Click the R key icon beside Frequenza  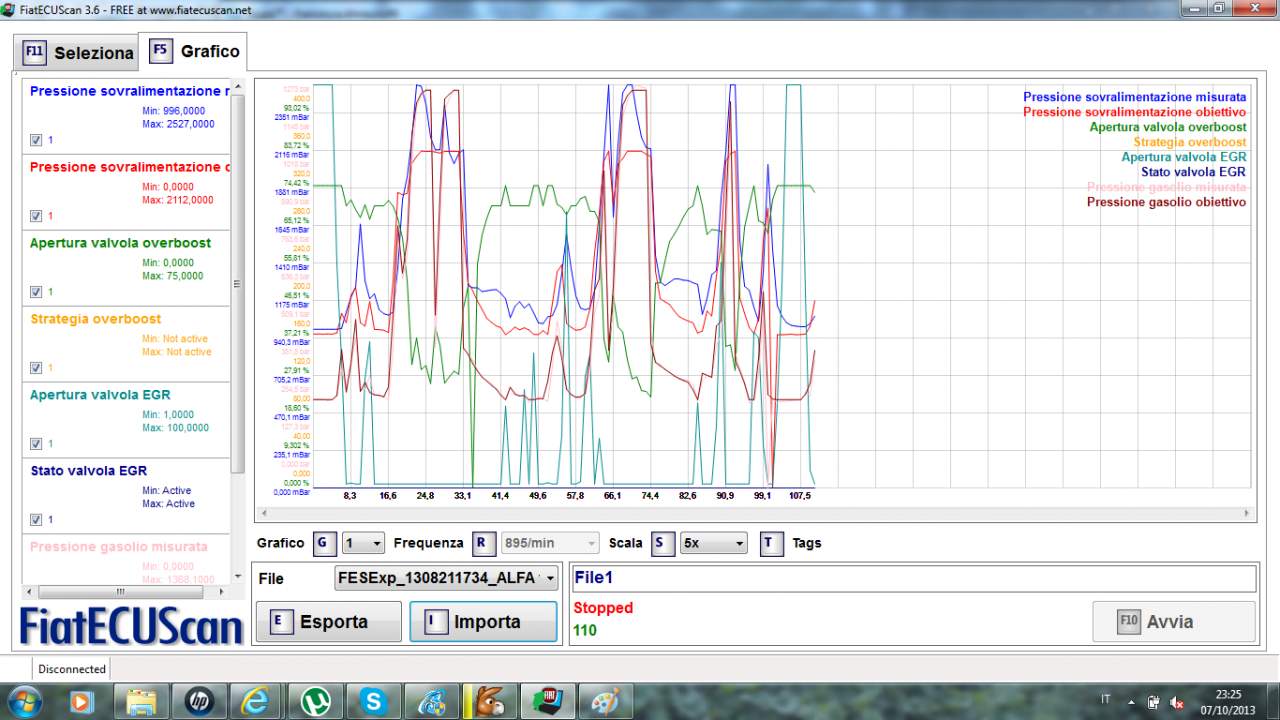[x=482, y=543]
